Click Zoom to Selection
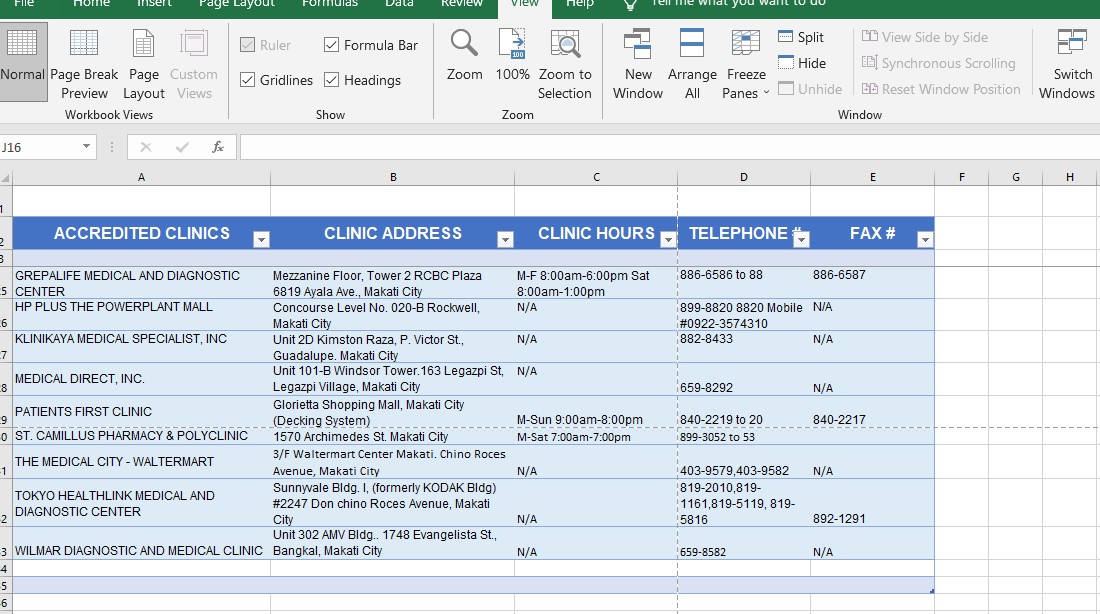Image resolution: width=1100 pixels, height=614 pixels. (565, 64)
